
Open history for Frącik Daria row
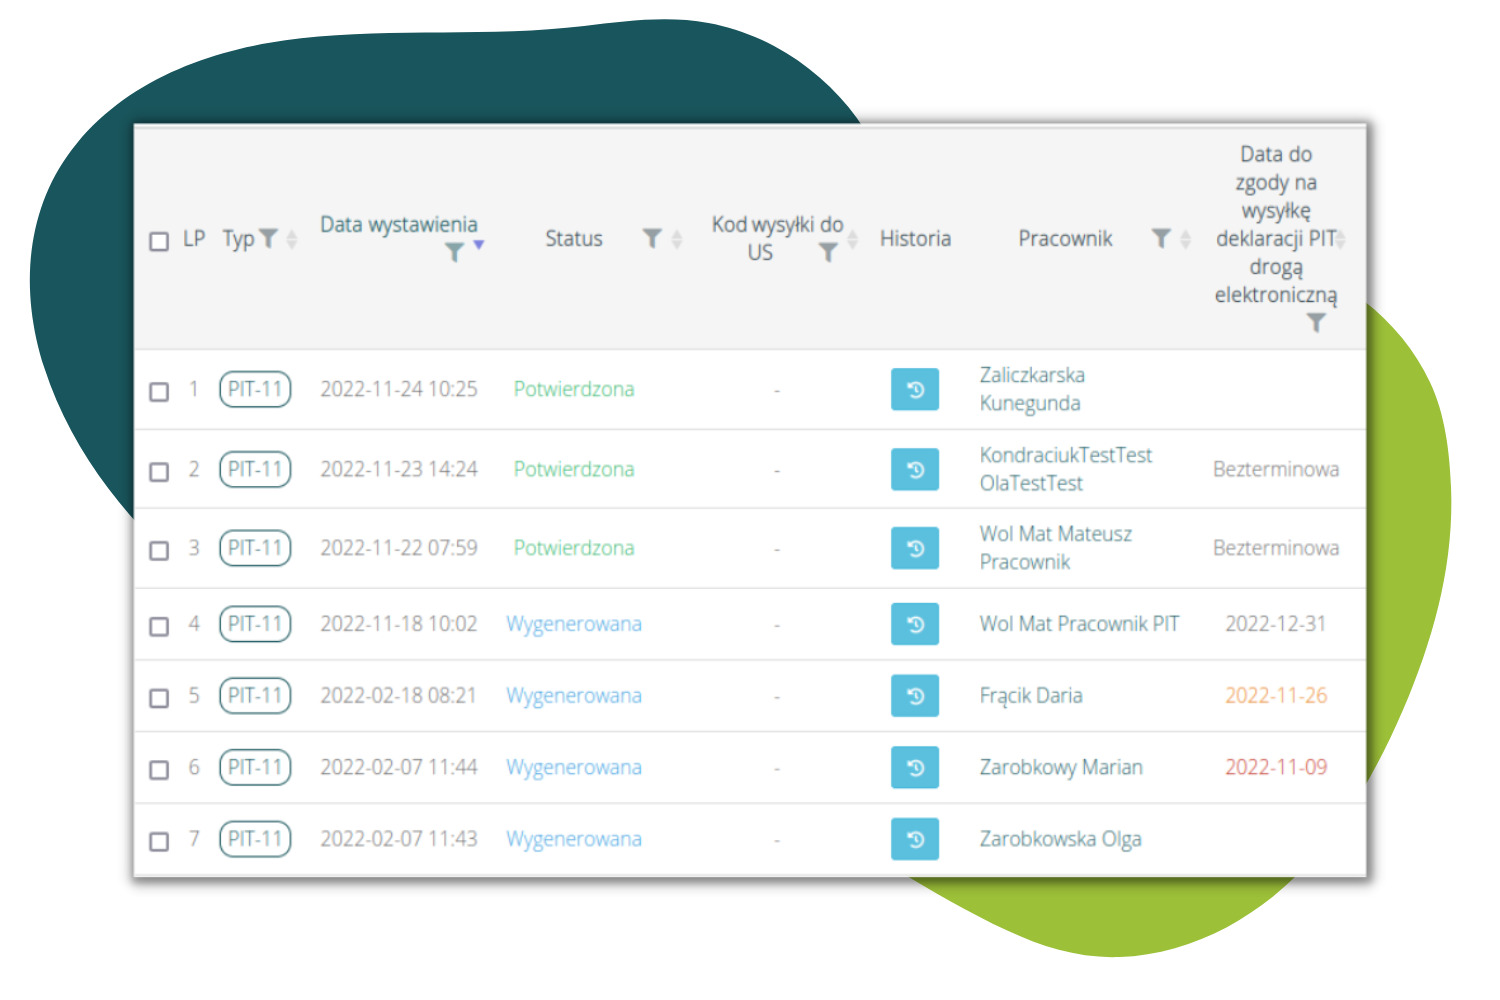point(914,696)
